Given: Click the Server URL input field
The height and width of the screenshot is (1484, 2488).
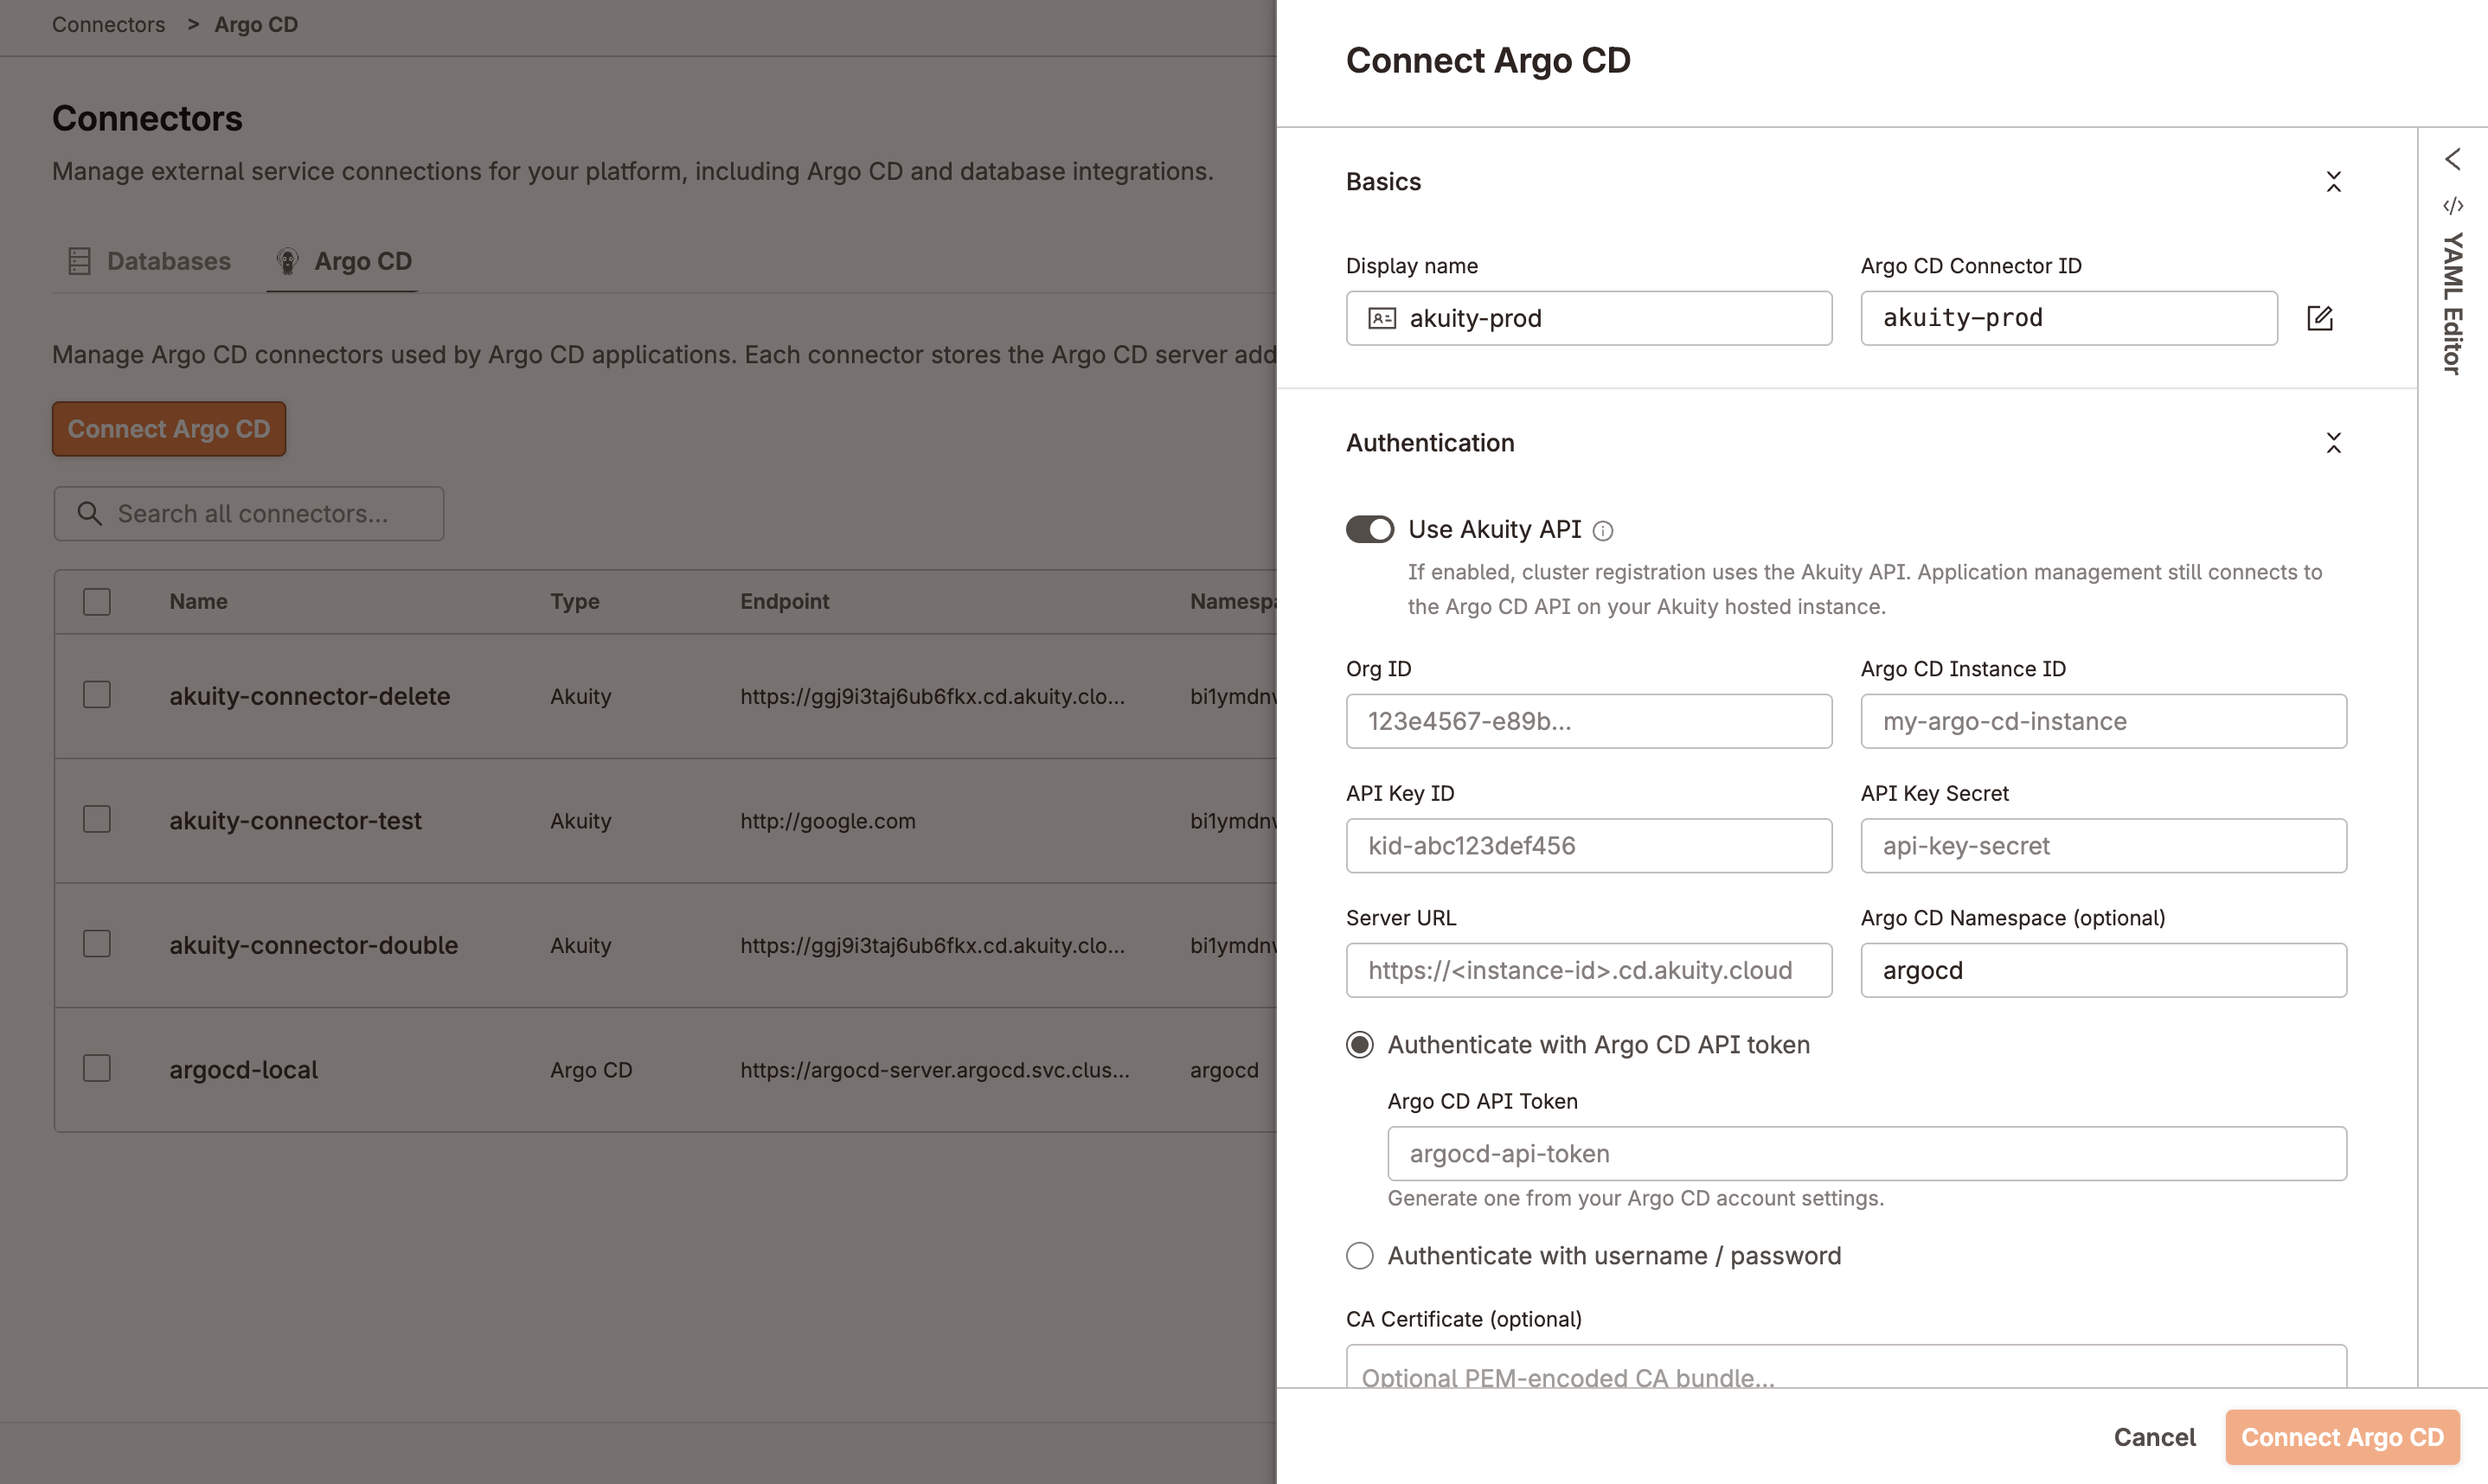Looking at the screenshot, I should point(1588,970).
